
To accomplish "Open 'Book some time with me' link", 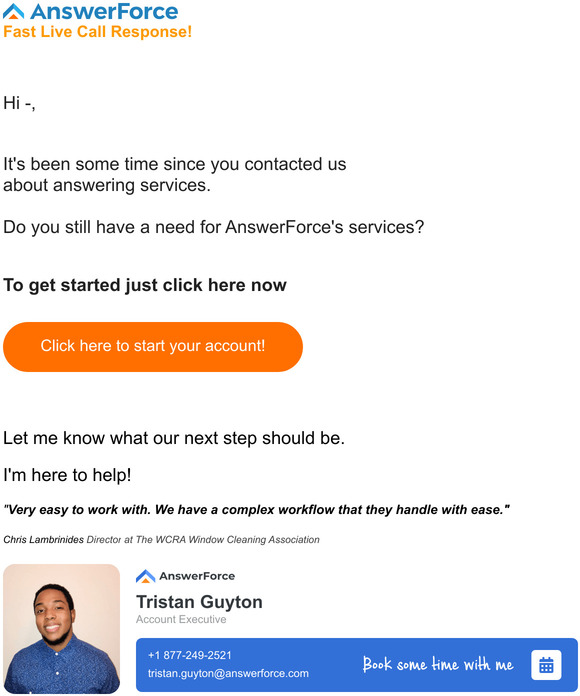I will pos(438,664).
